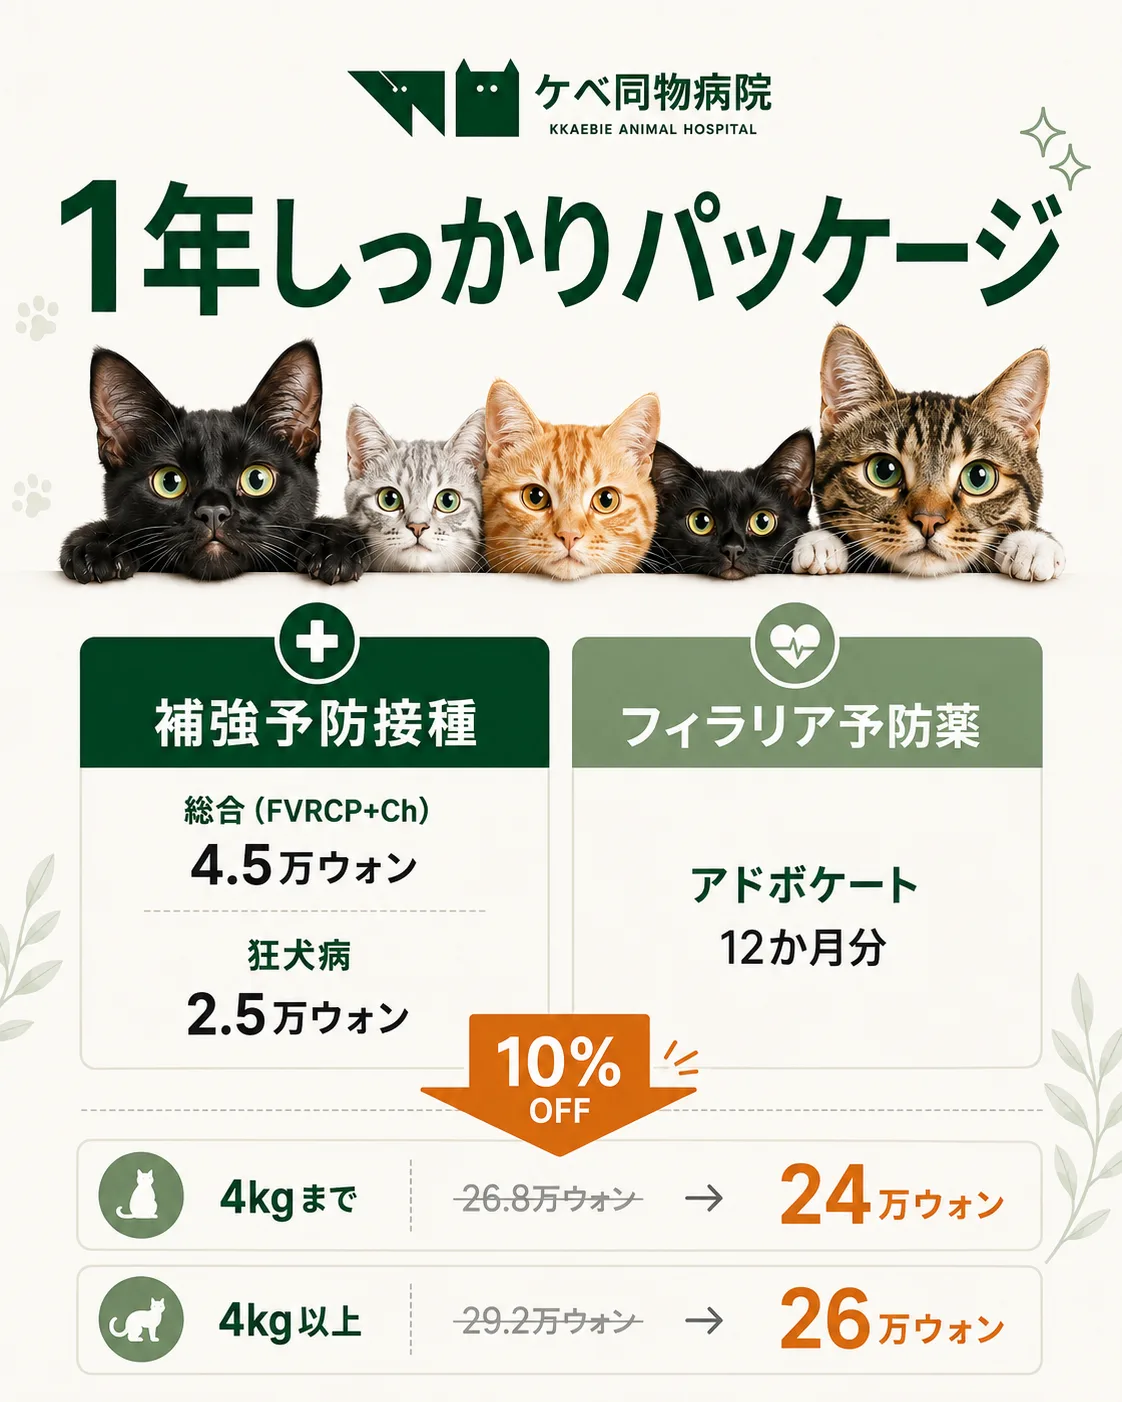Click the white plus cross icon
The image size is (1122, 1402).
[x=317, y=642]
